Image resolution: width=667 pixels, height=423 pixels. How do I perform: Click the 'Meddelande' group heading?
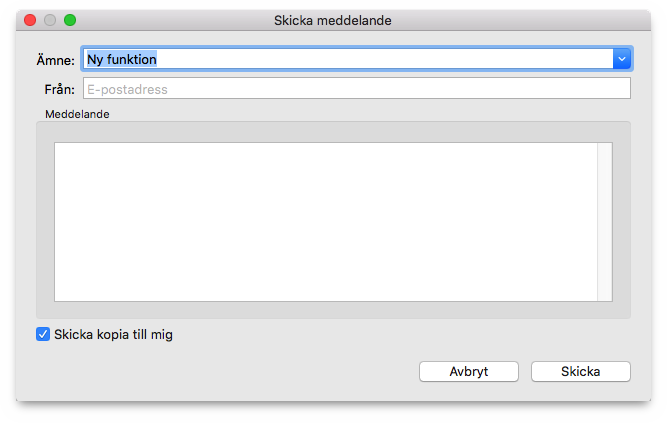coord(77,114)
